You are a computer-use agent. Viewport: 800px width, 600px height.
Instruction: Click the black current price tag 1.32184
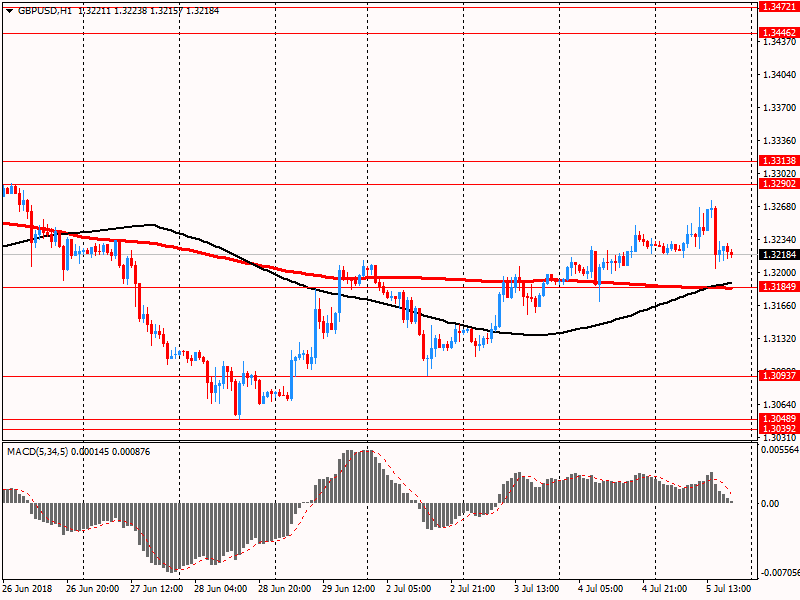click(779, 254)
